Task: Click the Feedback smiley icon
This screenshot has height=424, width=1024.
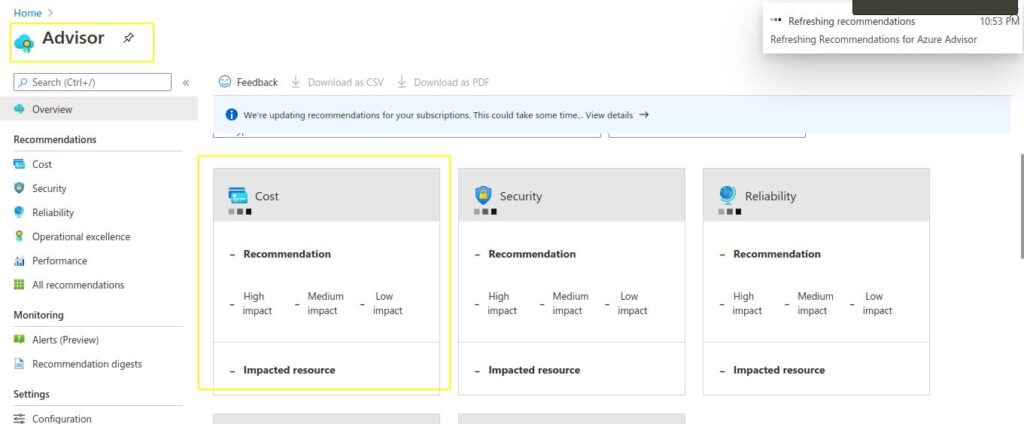Action: click(225, 81)
